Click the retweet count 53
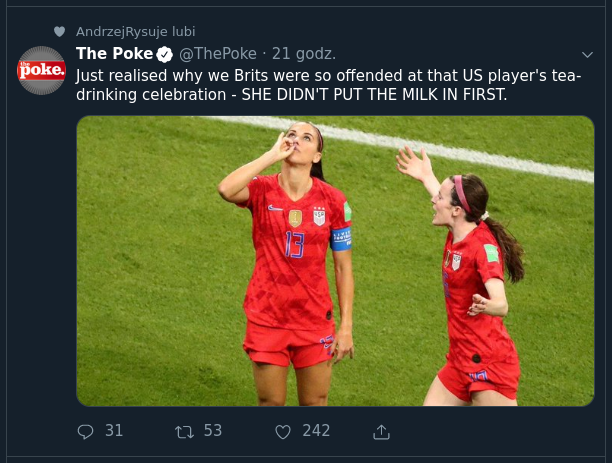612x463 pixels. tap(213, 431)
